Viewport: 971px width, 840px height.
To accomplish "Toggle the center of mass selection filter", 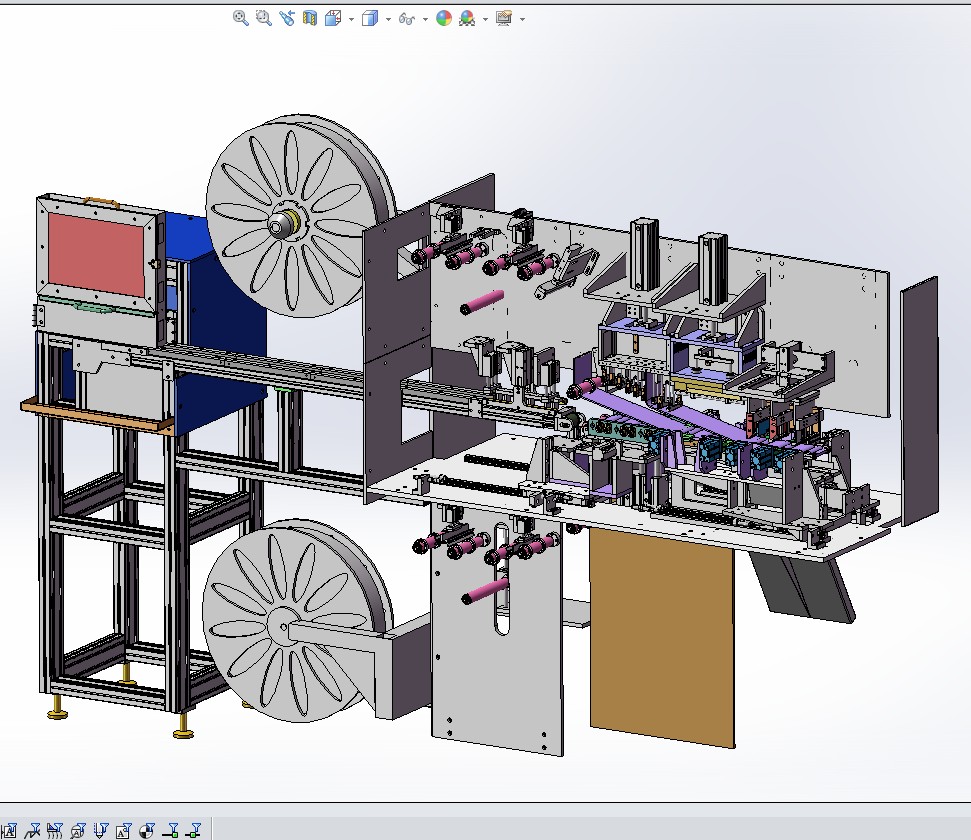I will coord(146,830).
